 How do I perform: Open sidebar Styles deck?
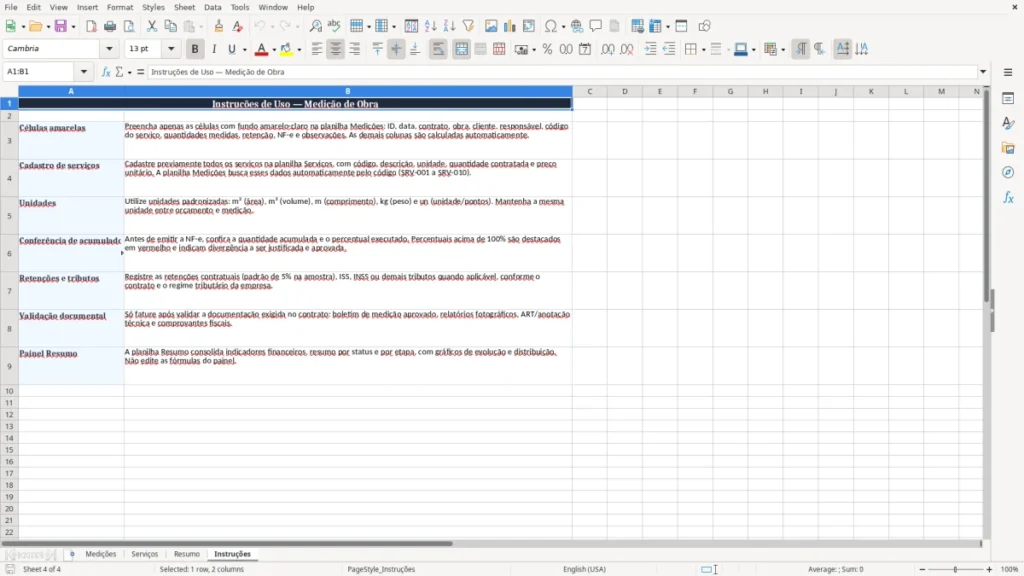[1008, 123]
